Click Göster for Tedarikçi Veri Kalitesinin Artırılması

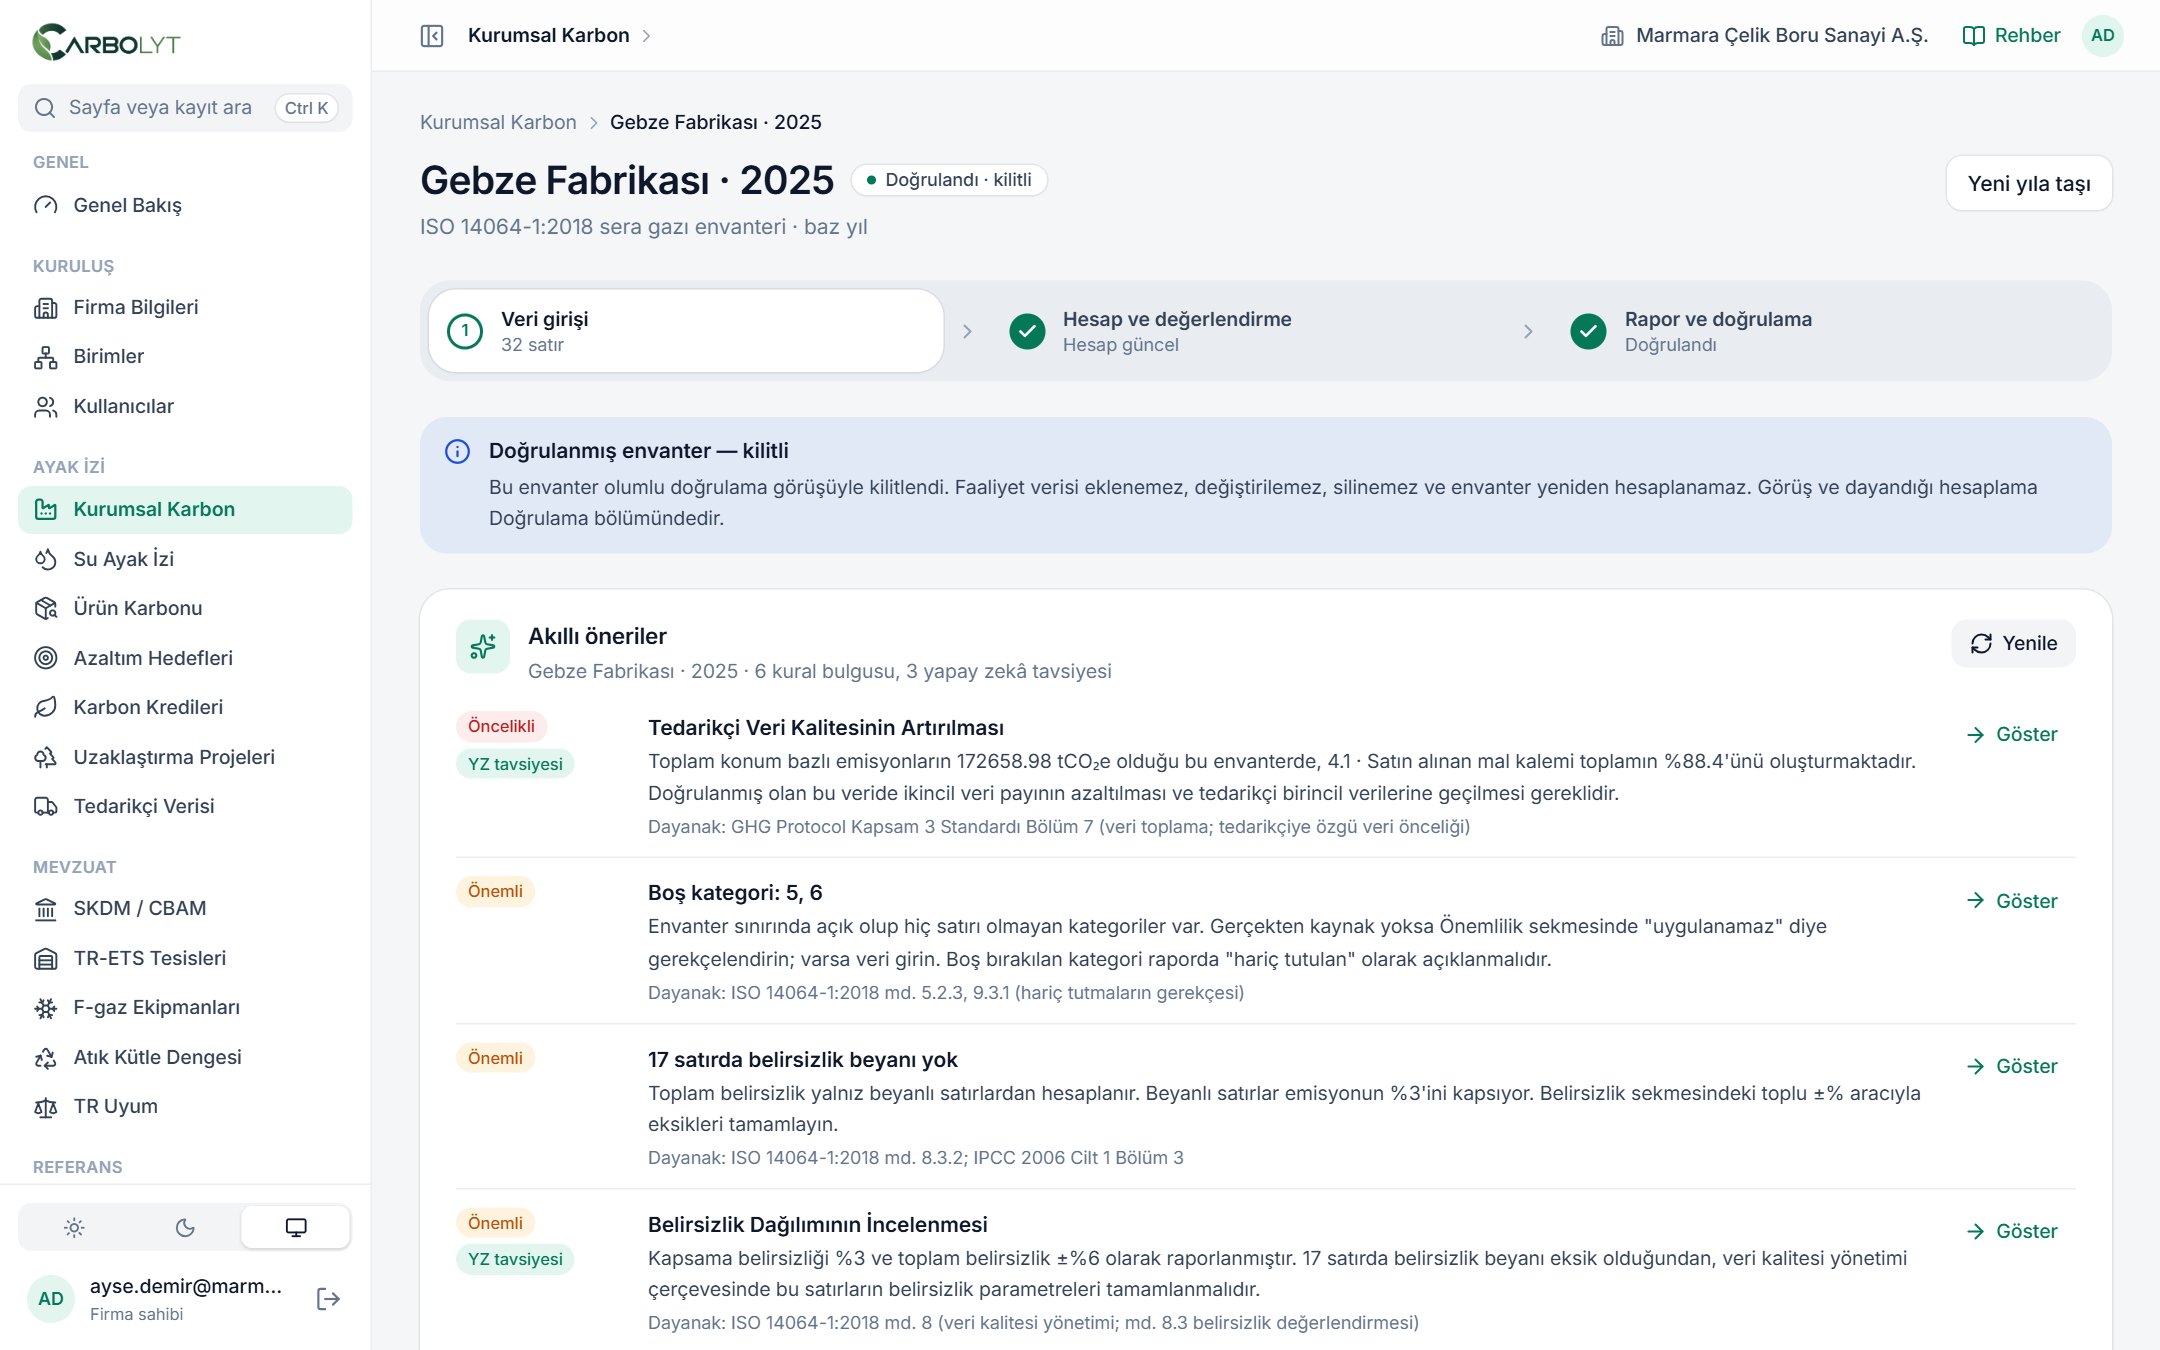(2011, 734)
